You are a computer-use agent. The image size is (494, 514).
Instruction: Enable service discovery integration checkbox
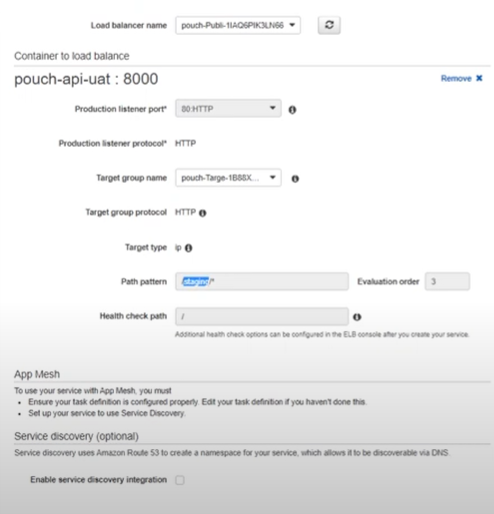pyautogui.click(x=180, y=480)
